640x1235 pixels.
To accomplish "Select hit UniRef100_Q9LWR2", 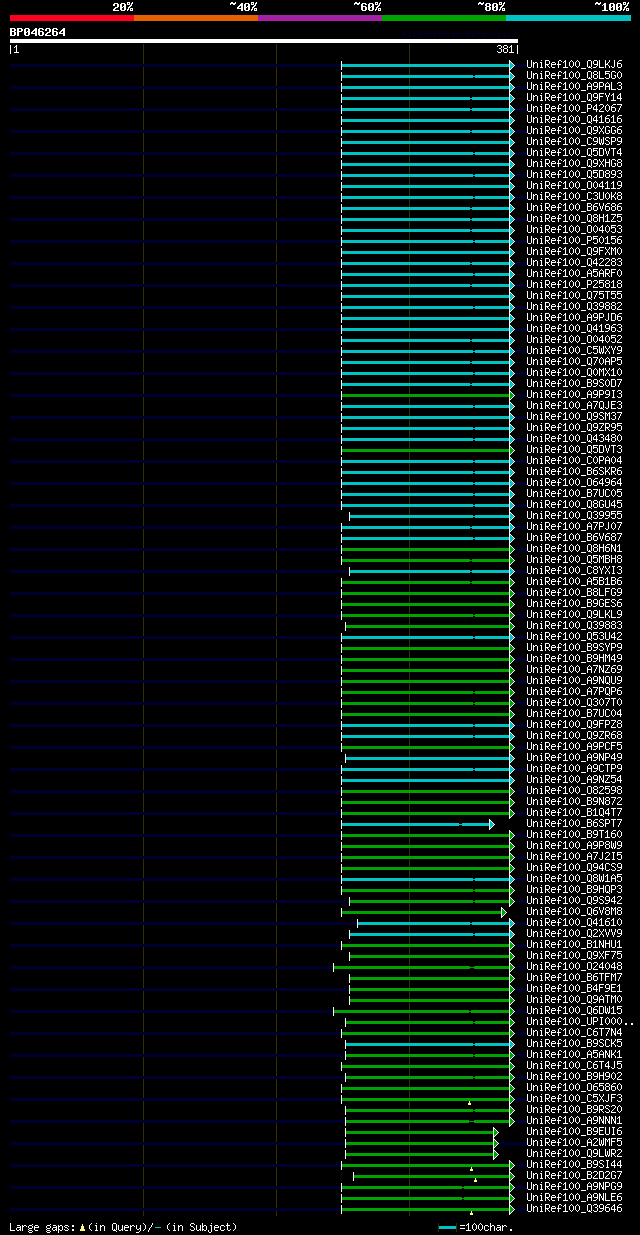I will click(576, 1153).
